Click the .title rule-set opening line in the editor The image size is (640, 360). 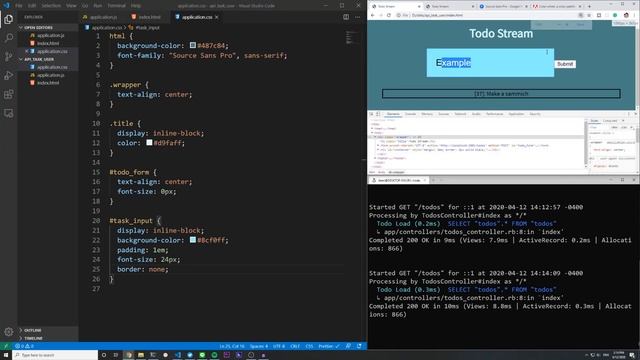pos(125,123)
